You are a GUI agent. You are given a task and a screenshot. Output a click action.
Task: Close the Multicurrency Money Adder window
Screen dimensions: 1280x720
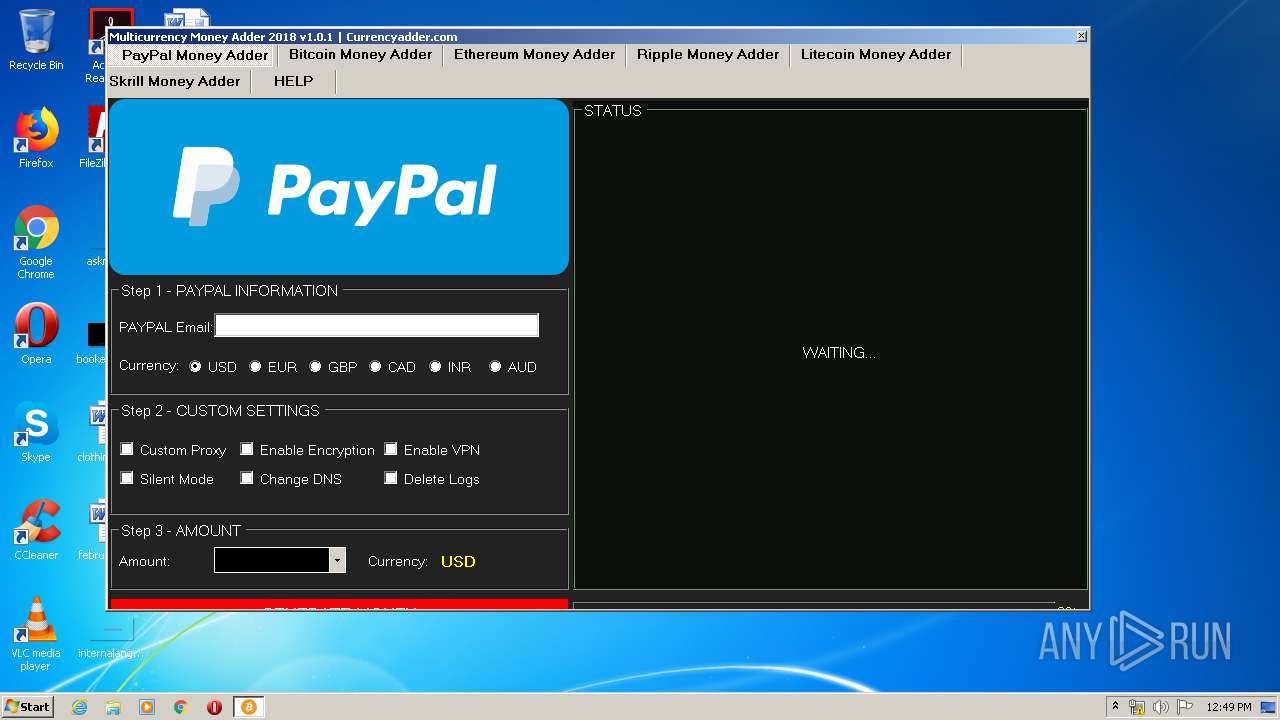point(1081,36)
